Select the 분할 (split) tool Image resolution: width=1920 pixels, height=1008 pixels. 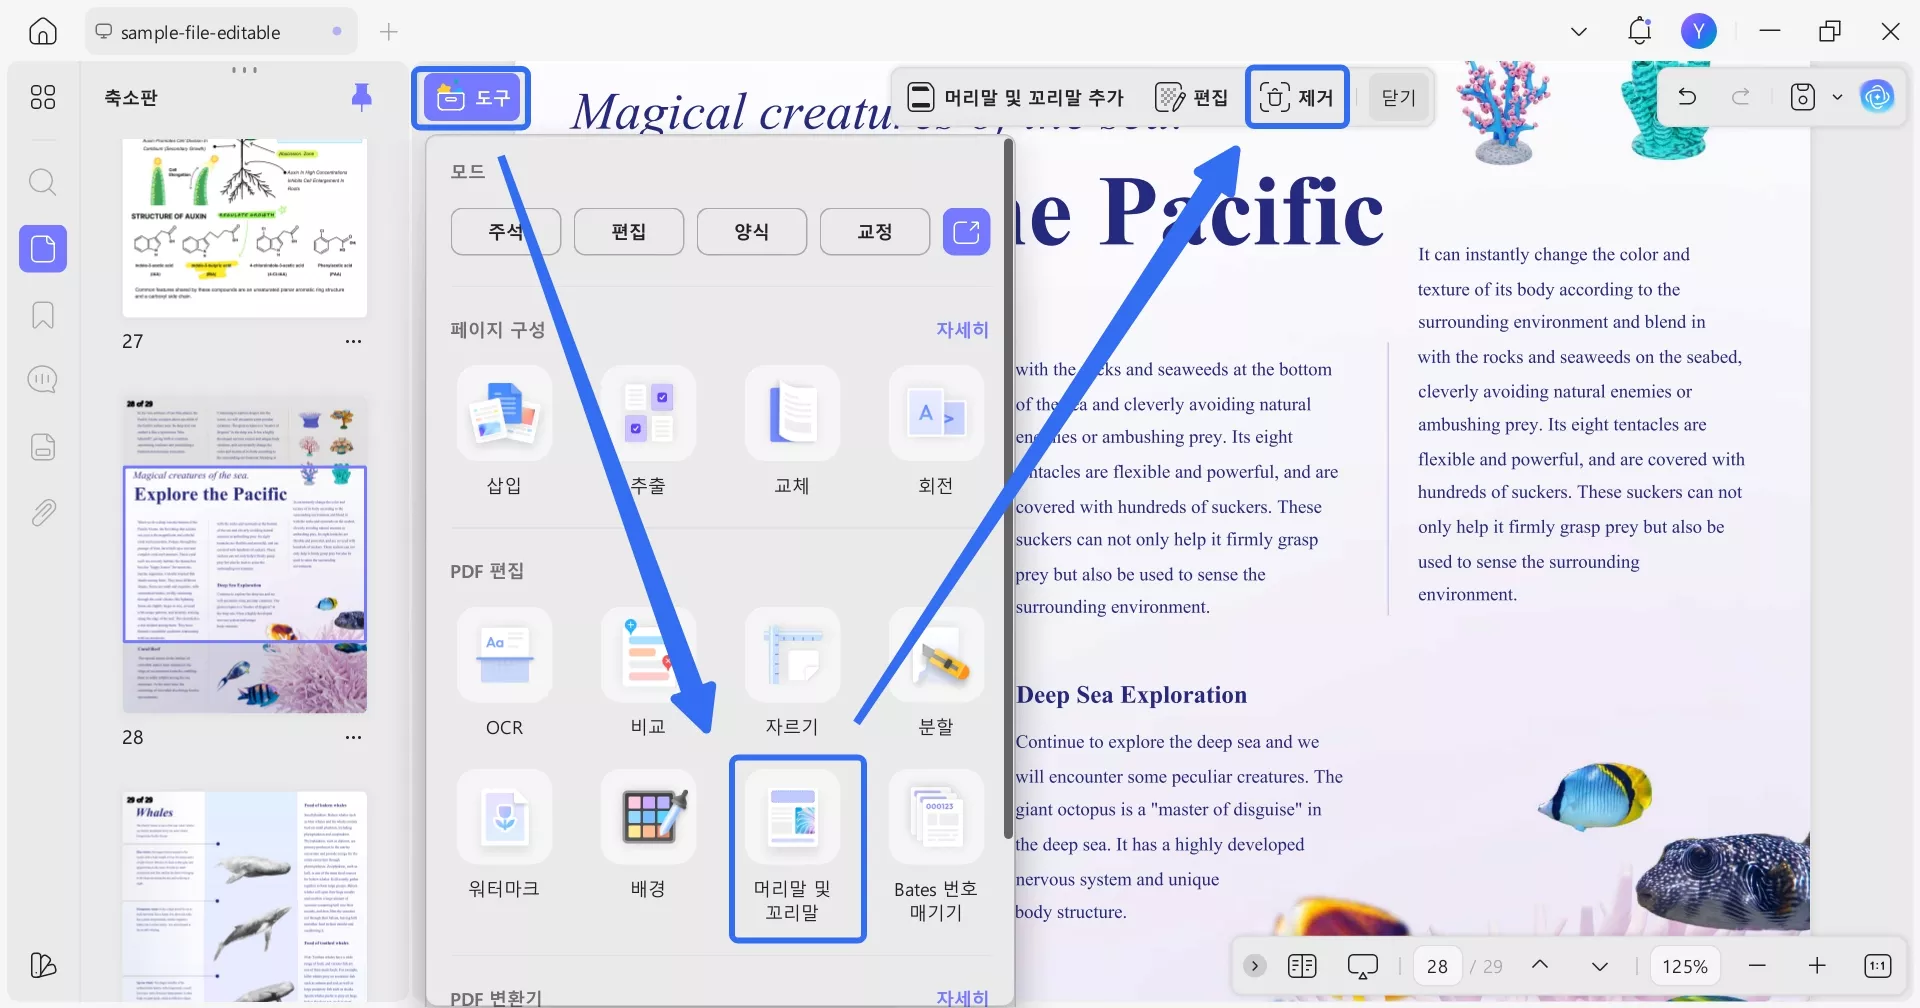pos(935,672)
